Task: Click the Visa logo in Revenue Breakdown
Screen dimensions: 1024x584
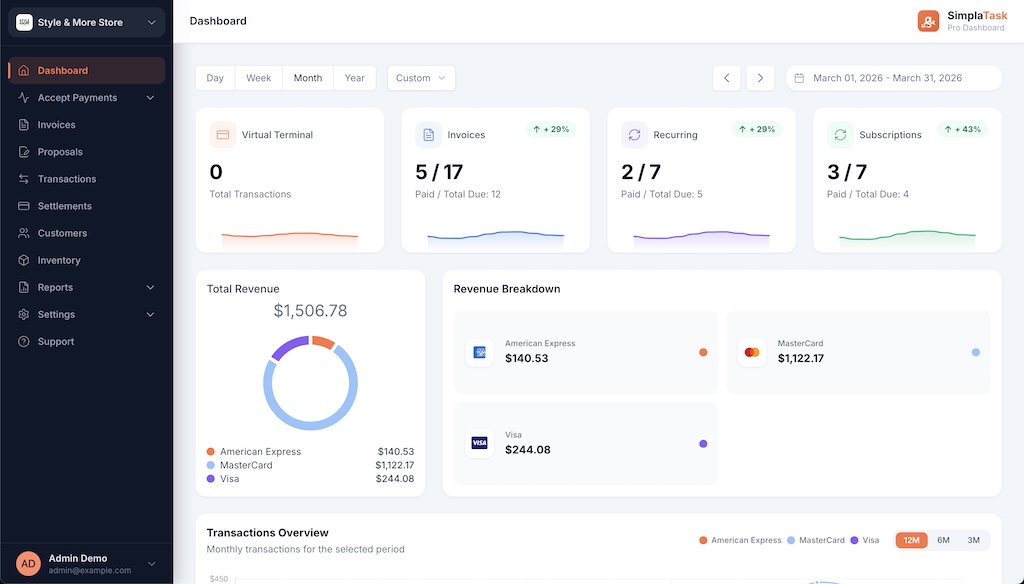Action: coord(479,443)
